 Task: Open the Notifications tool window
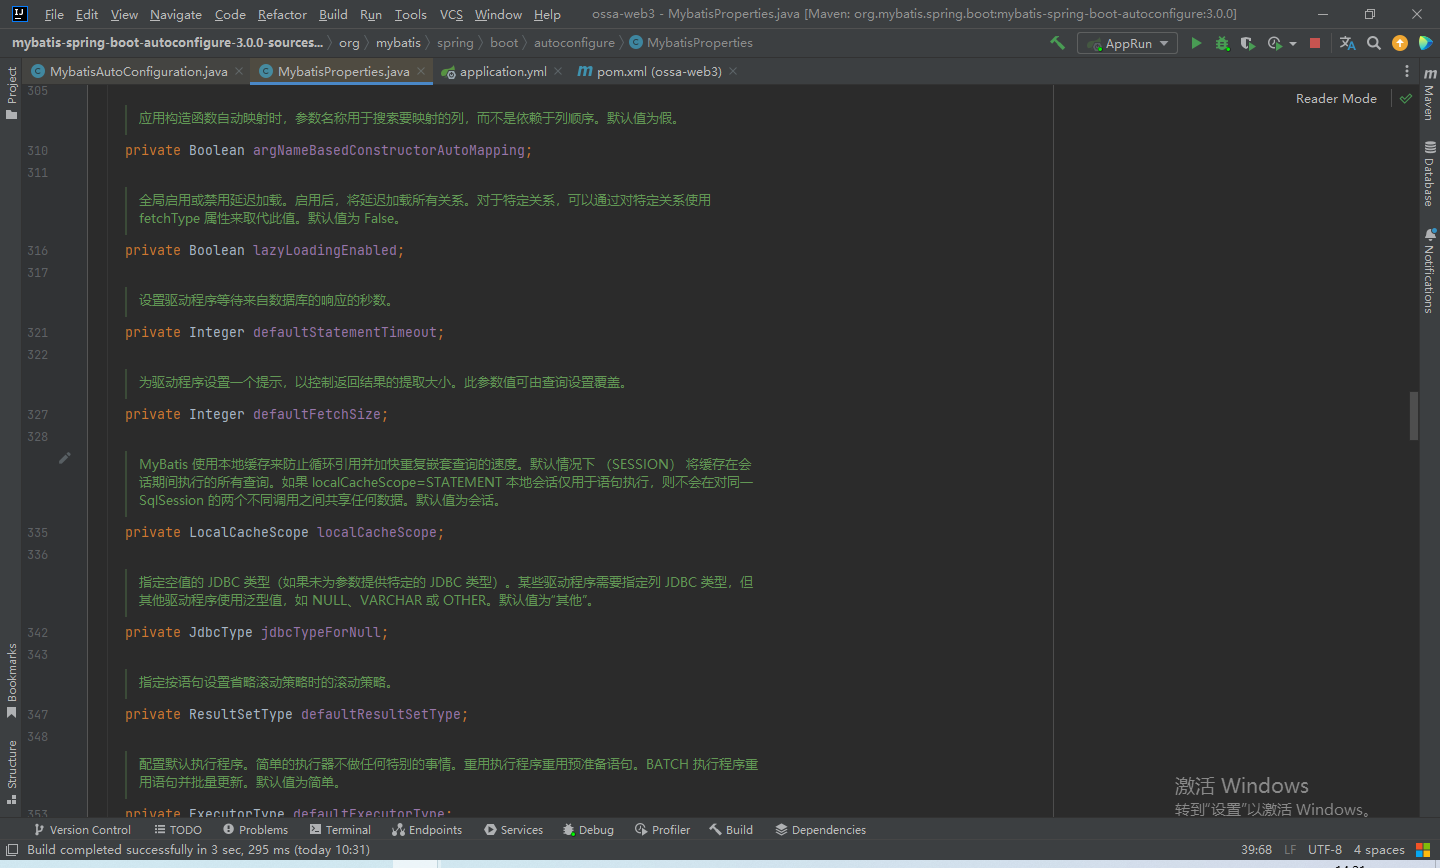1429,270
